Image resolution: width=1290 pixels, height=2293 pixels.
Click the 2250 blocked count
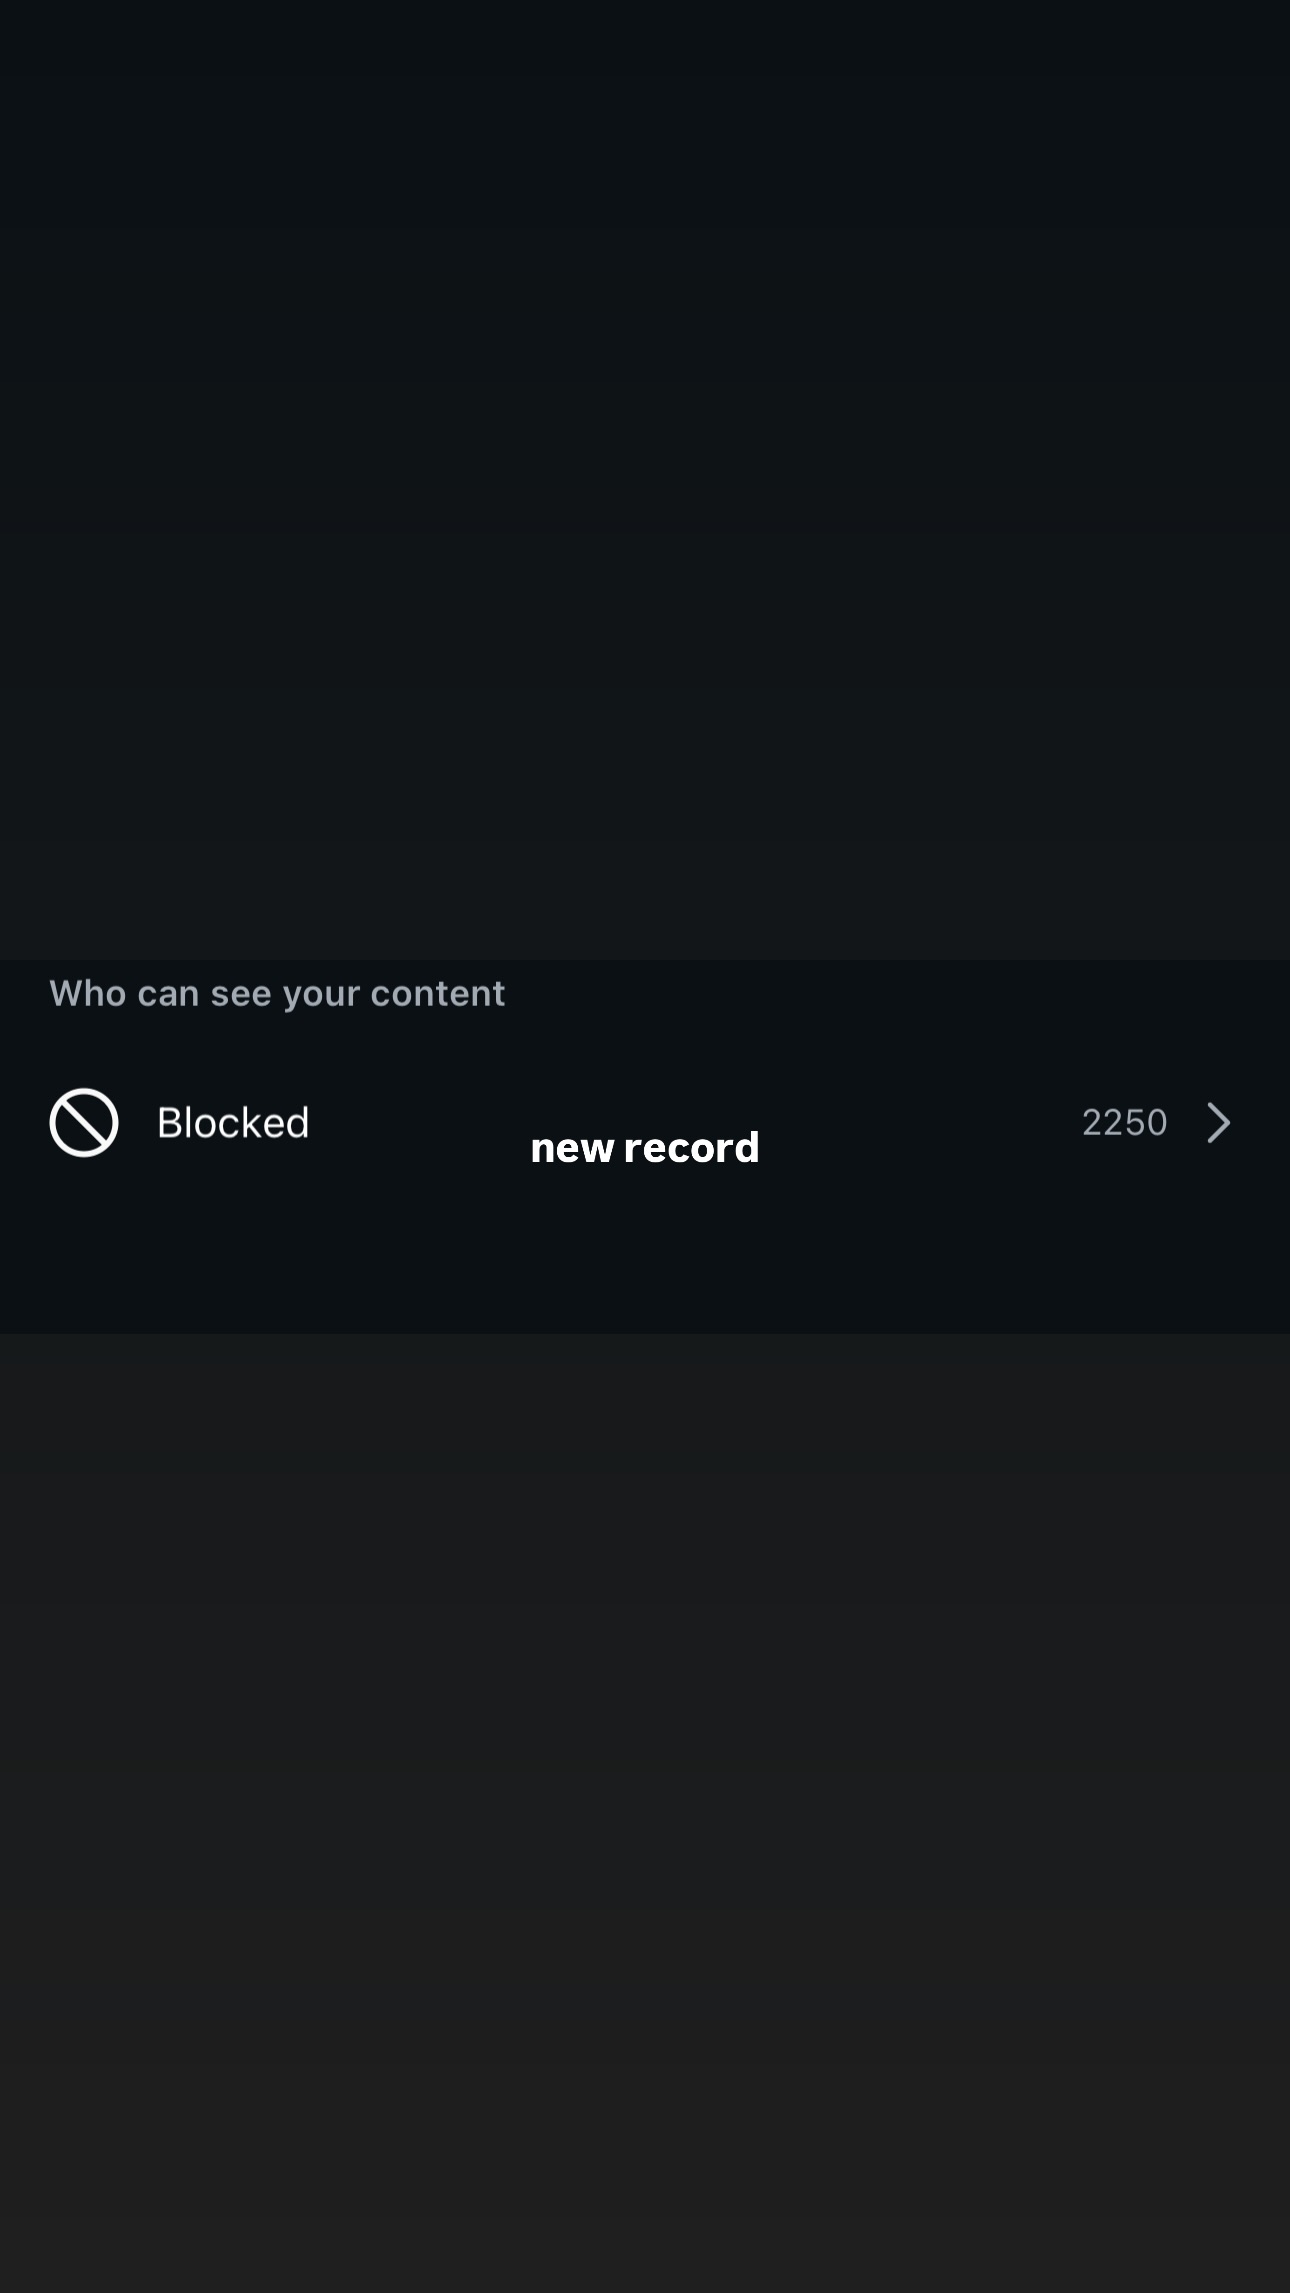click(x=1124, y=1122)
